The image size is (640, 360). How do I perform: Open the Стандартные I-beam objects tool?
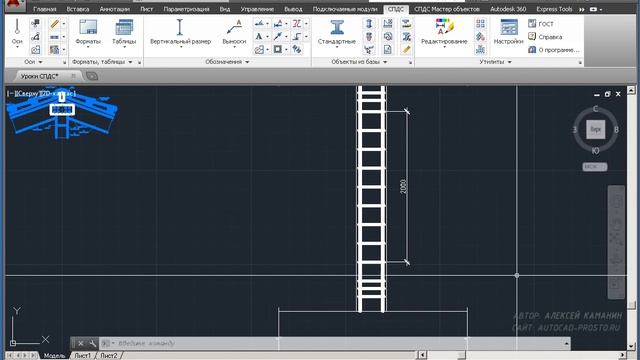[x=337, y=33]
